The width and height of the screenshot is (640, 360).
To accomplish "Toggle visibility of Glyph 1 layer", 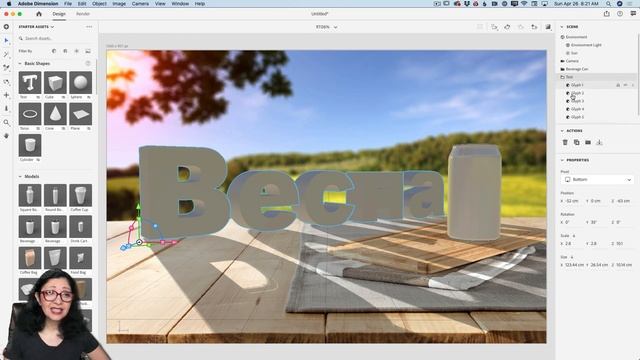I will [x=625, y=85].
